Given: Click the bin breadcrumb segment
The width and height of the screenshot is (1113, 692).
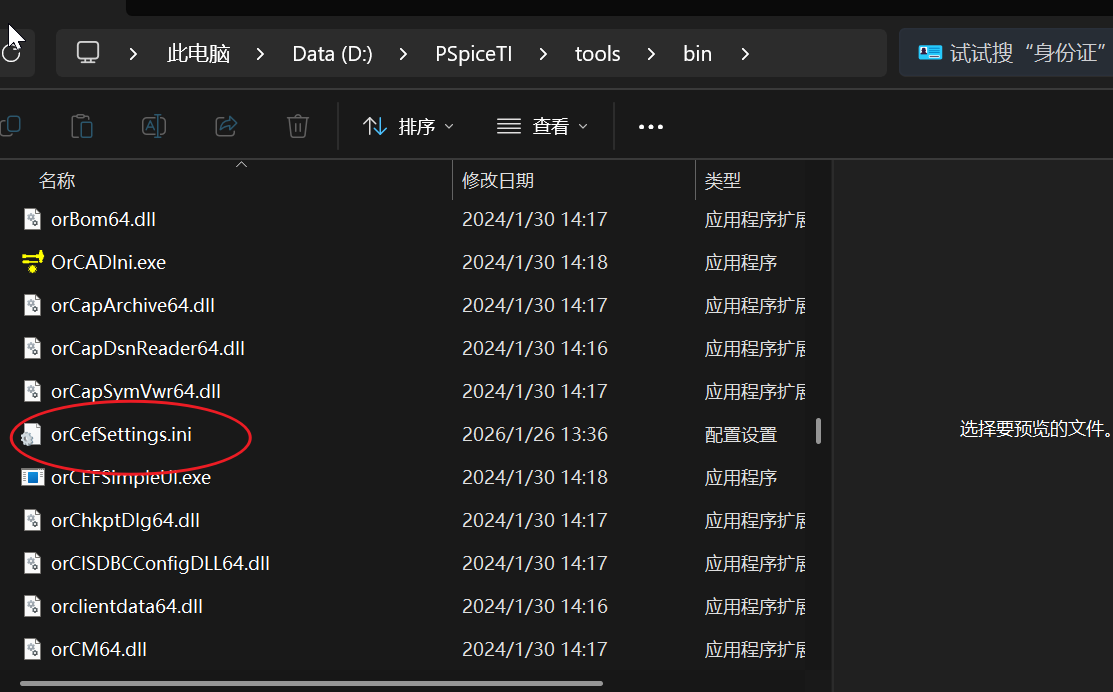Looking at the screenshot, I should point(697,54).
